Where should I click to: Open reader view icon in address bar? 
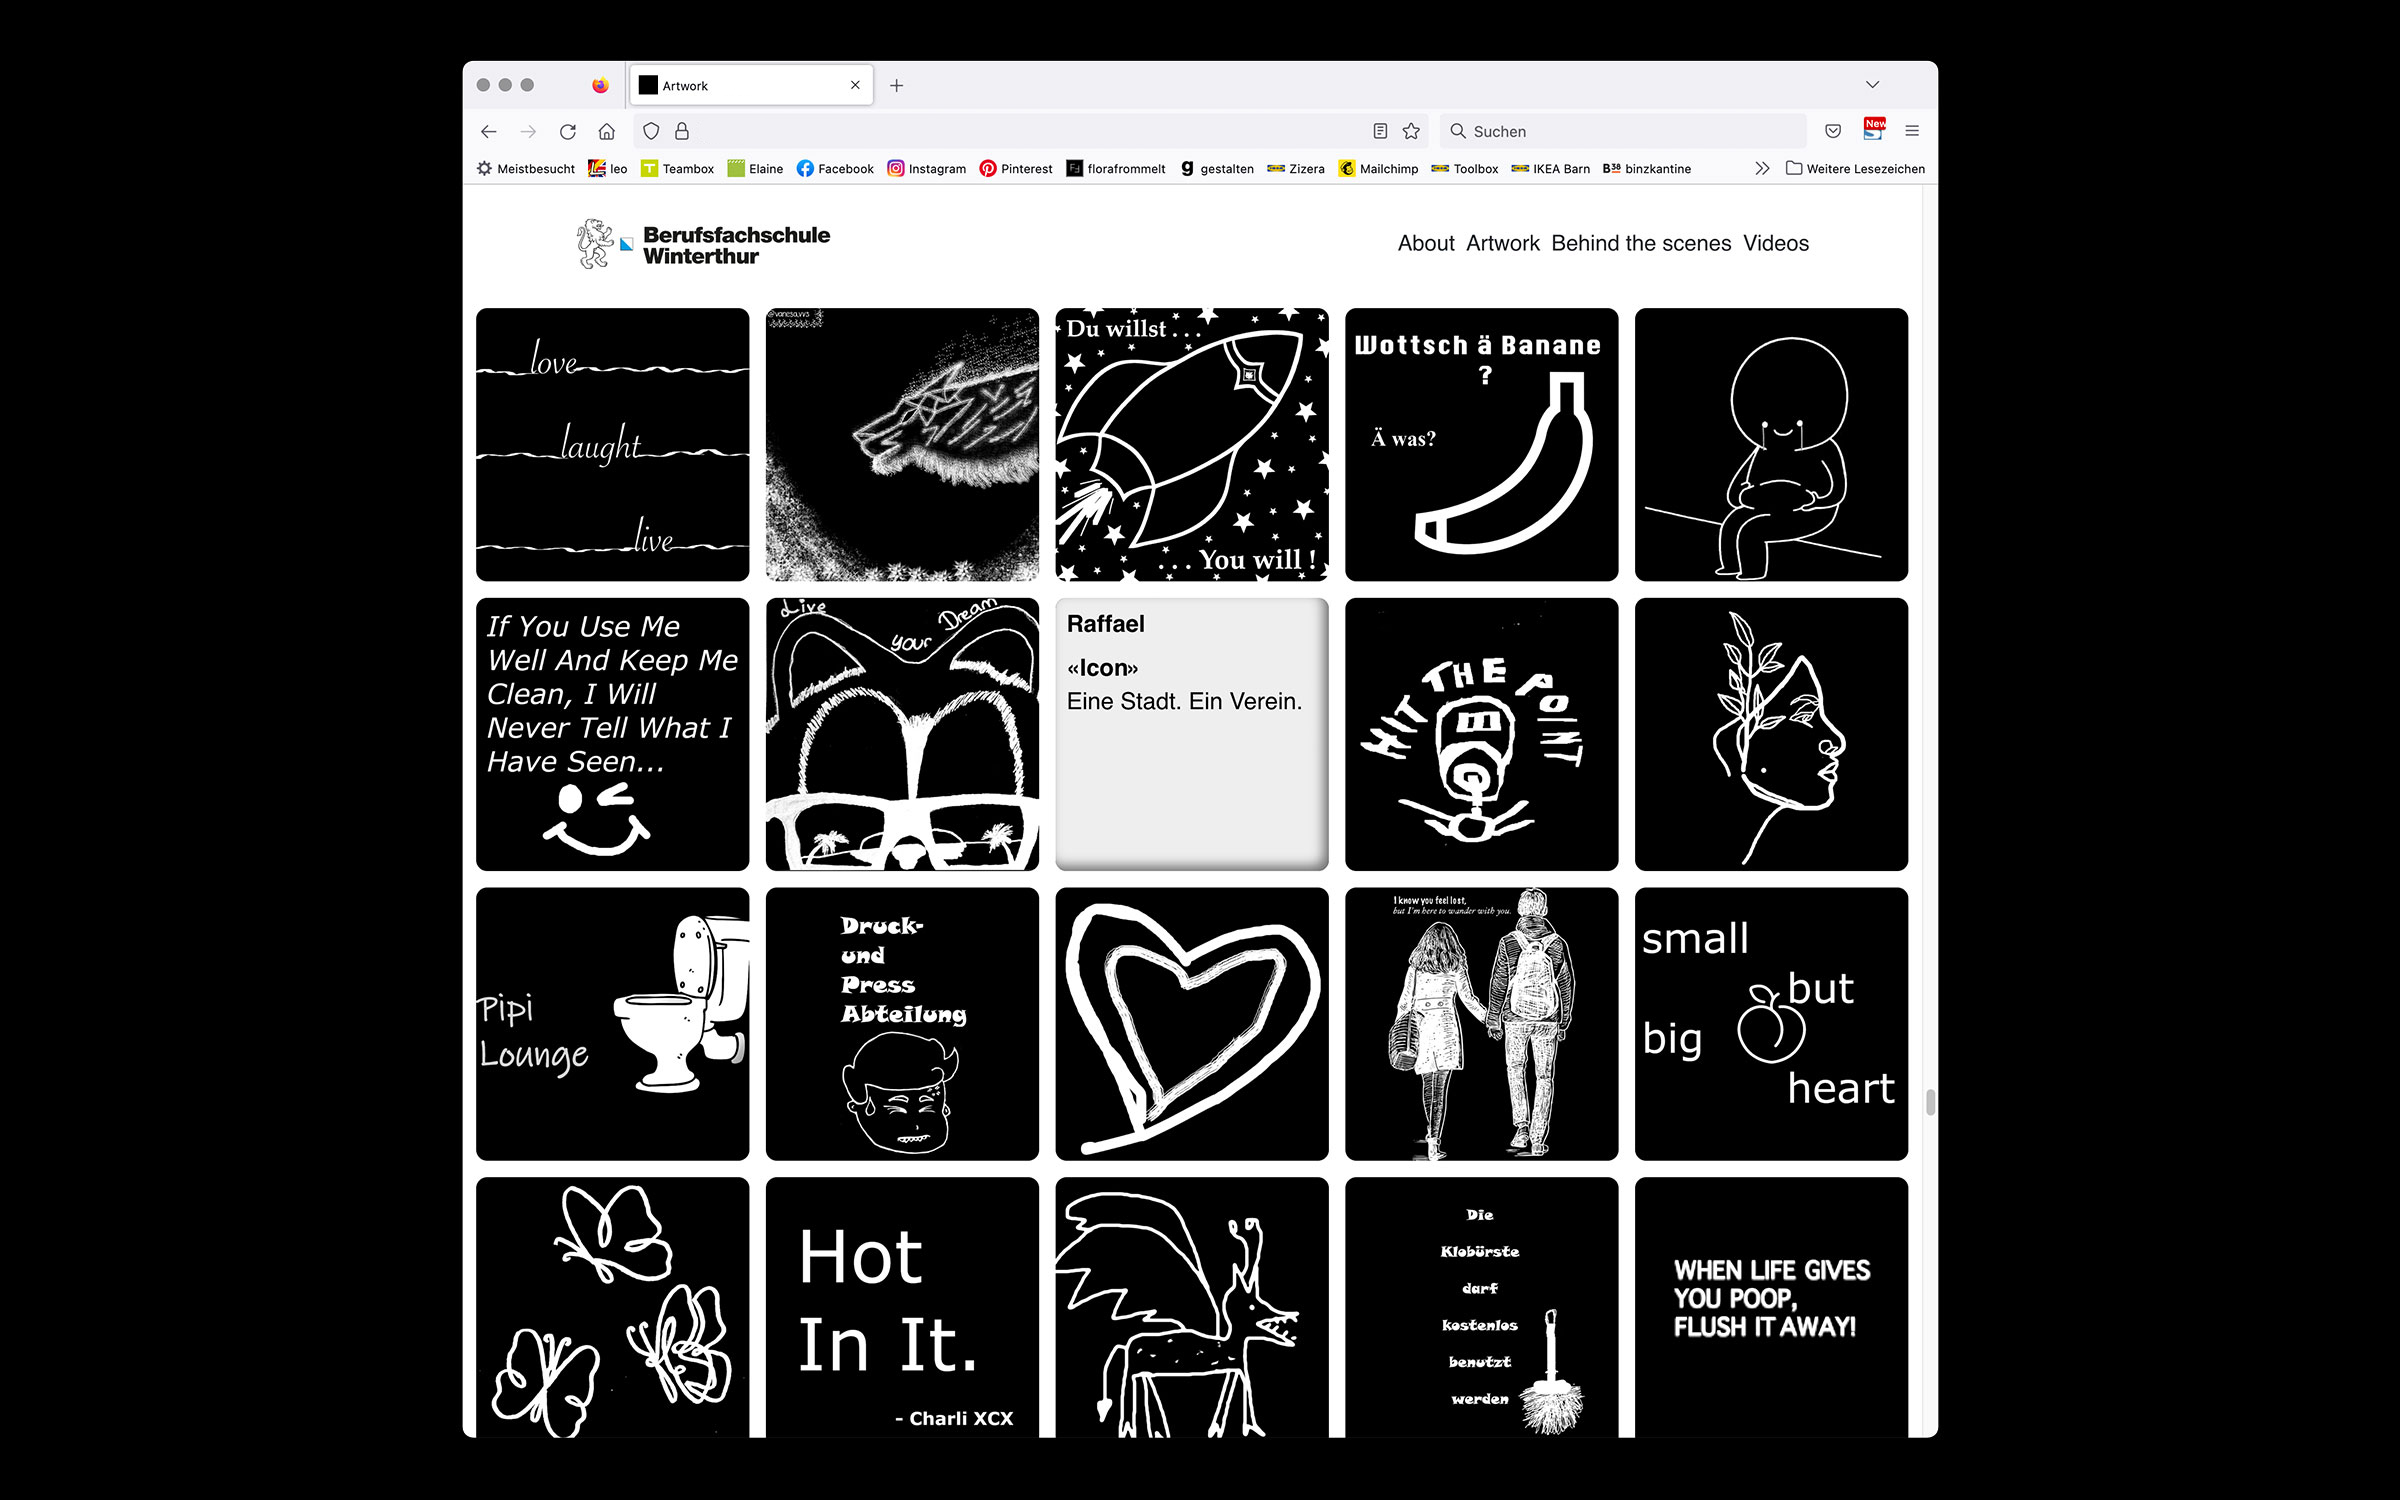pos(1380,131)
